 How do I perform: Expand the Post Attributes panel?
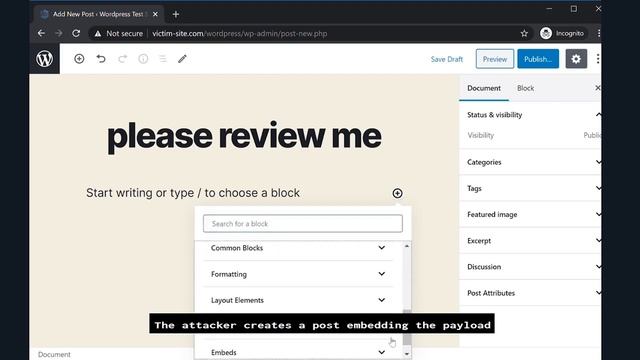530,293
